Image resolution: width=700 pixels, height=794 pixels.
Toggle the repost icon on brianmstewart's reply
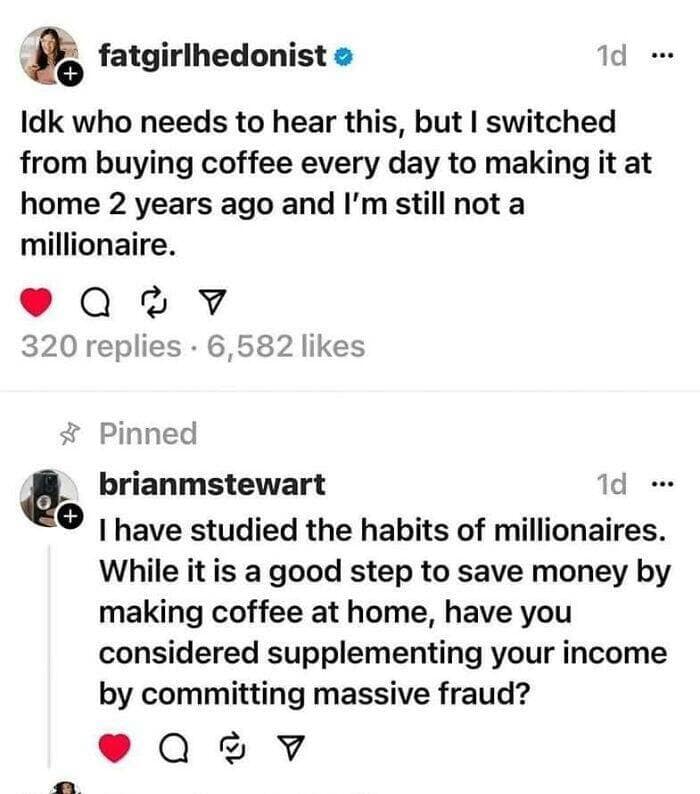click(x=233, y=746)
